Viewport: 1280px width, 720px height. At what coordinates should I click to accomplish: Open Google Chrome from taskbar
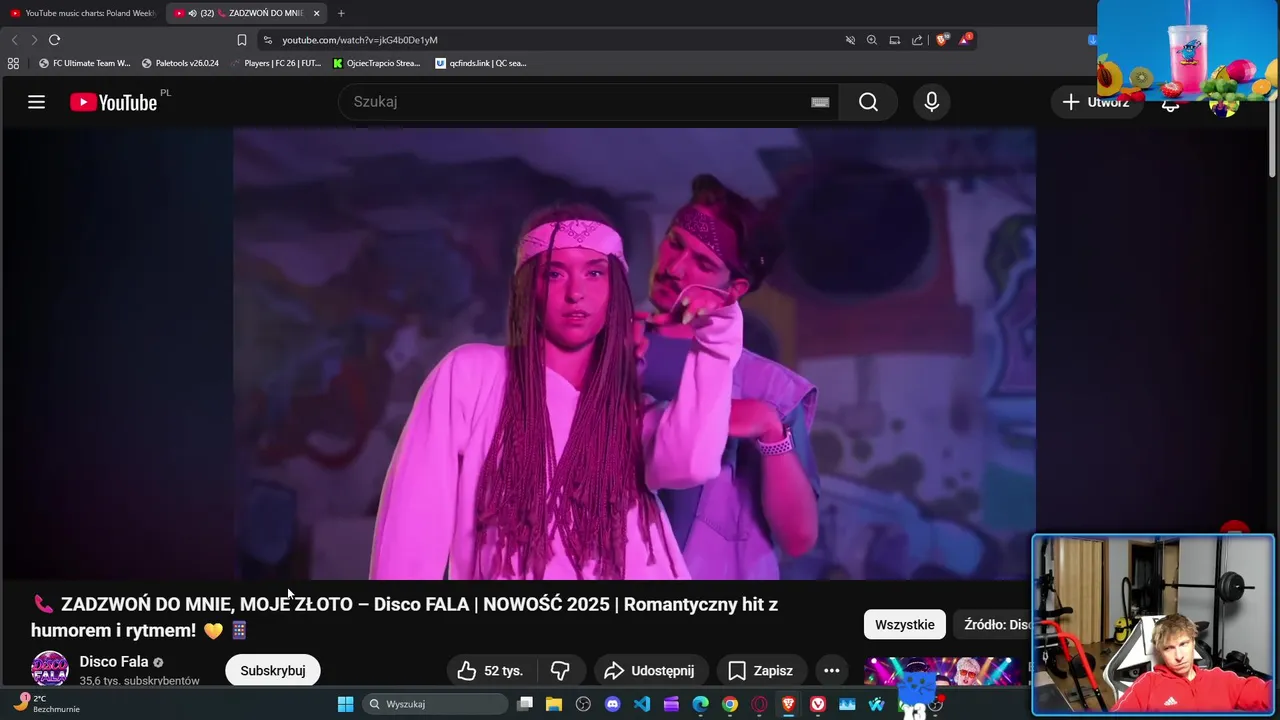(x=730, y=704)
